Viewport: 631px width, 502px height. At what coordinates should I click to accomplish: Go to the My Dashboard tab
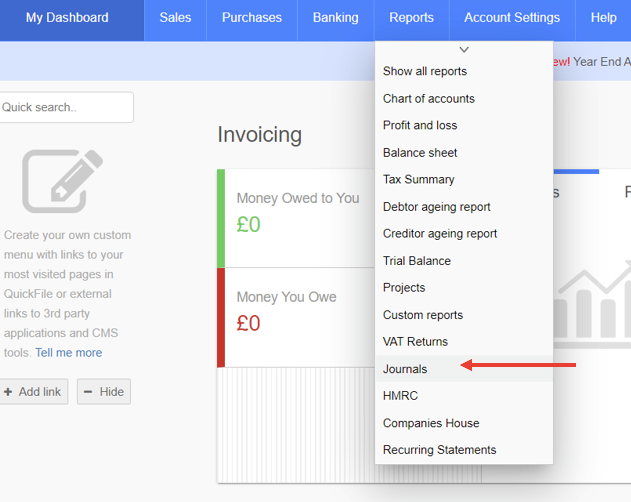coord(67,18)
